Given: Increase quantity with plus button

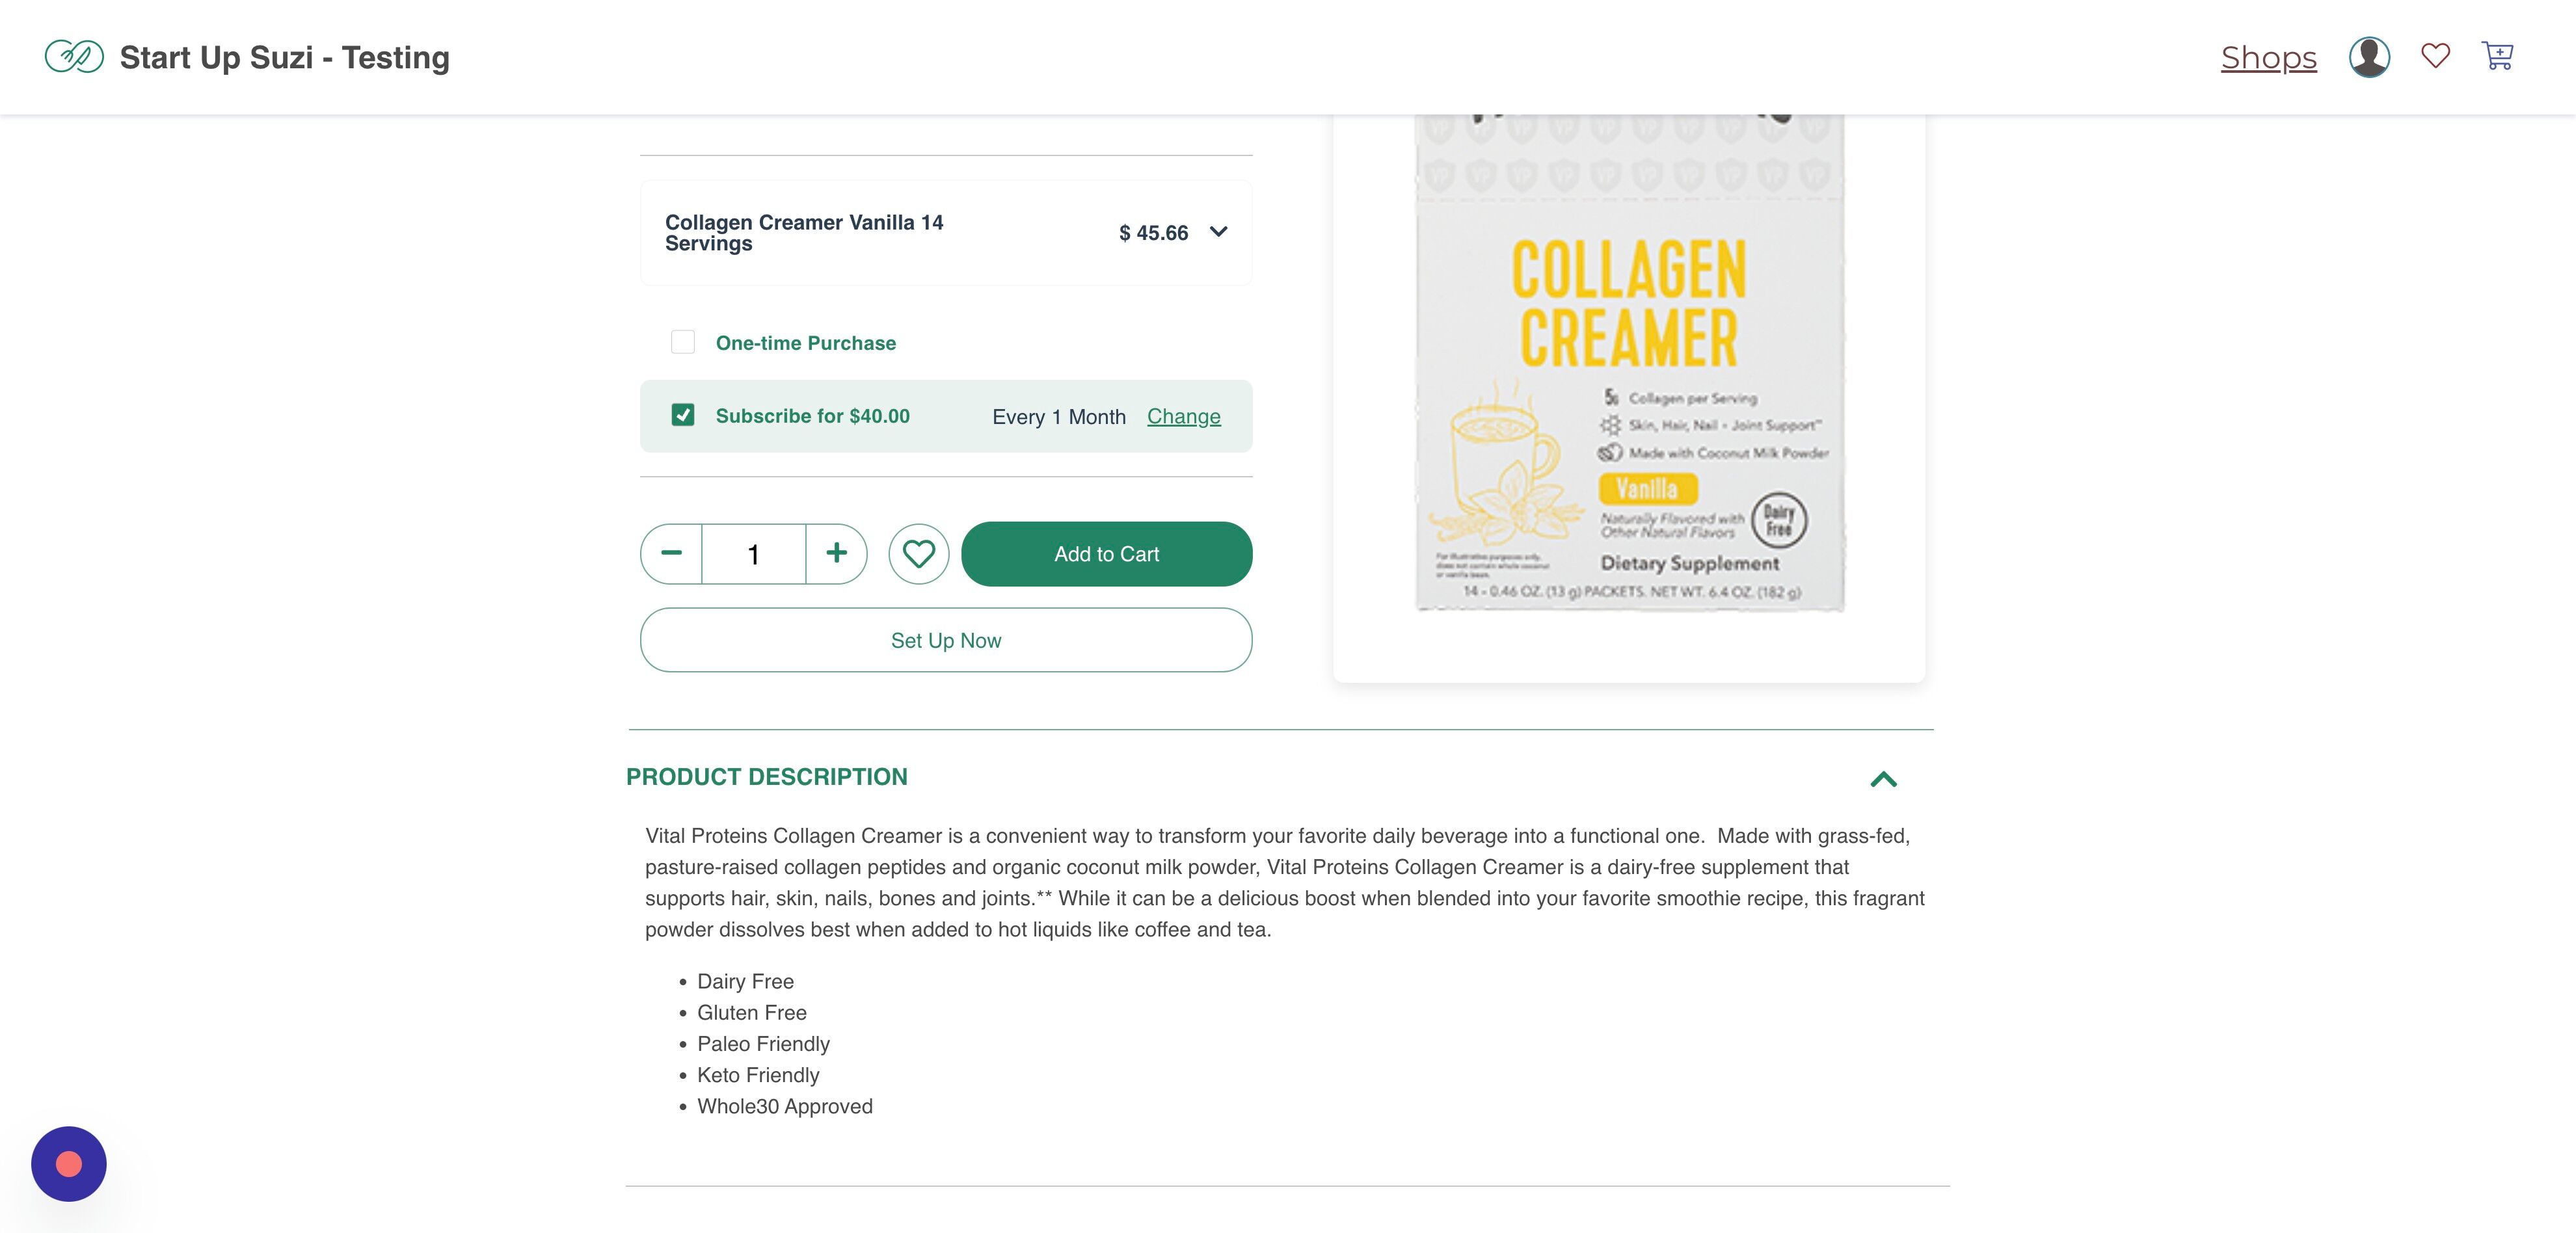Looking at the screenshot, I should [x=836, y=554].
